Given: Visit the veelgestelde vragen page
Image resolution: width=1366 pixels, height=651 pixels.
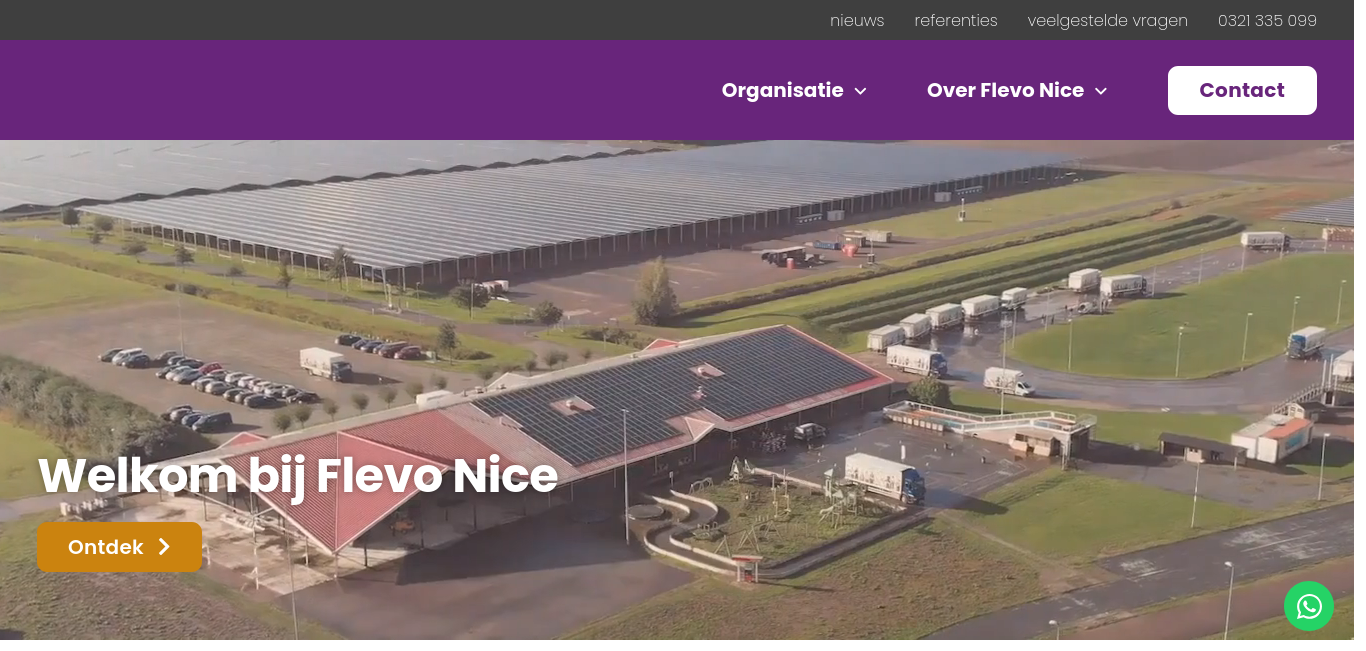Looking at the screenshot, I should [x=1107, y=20].
